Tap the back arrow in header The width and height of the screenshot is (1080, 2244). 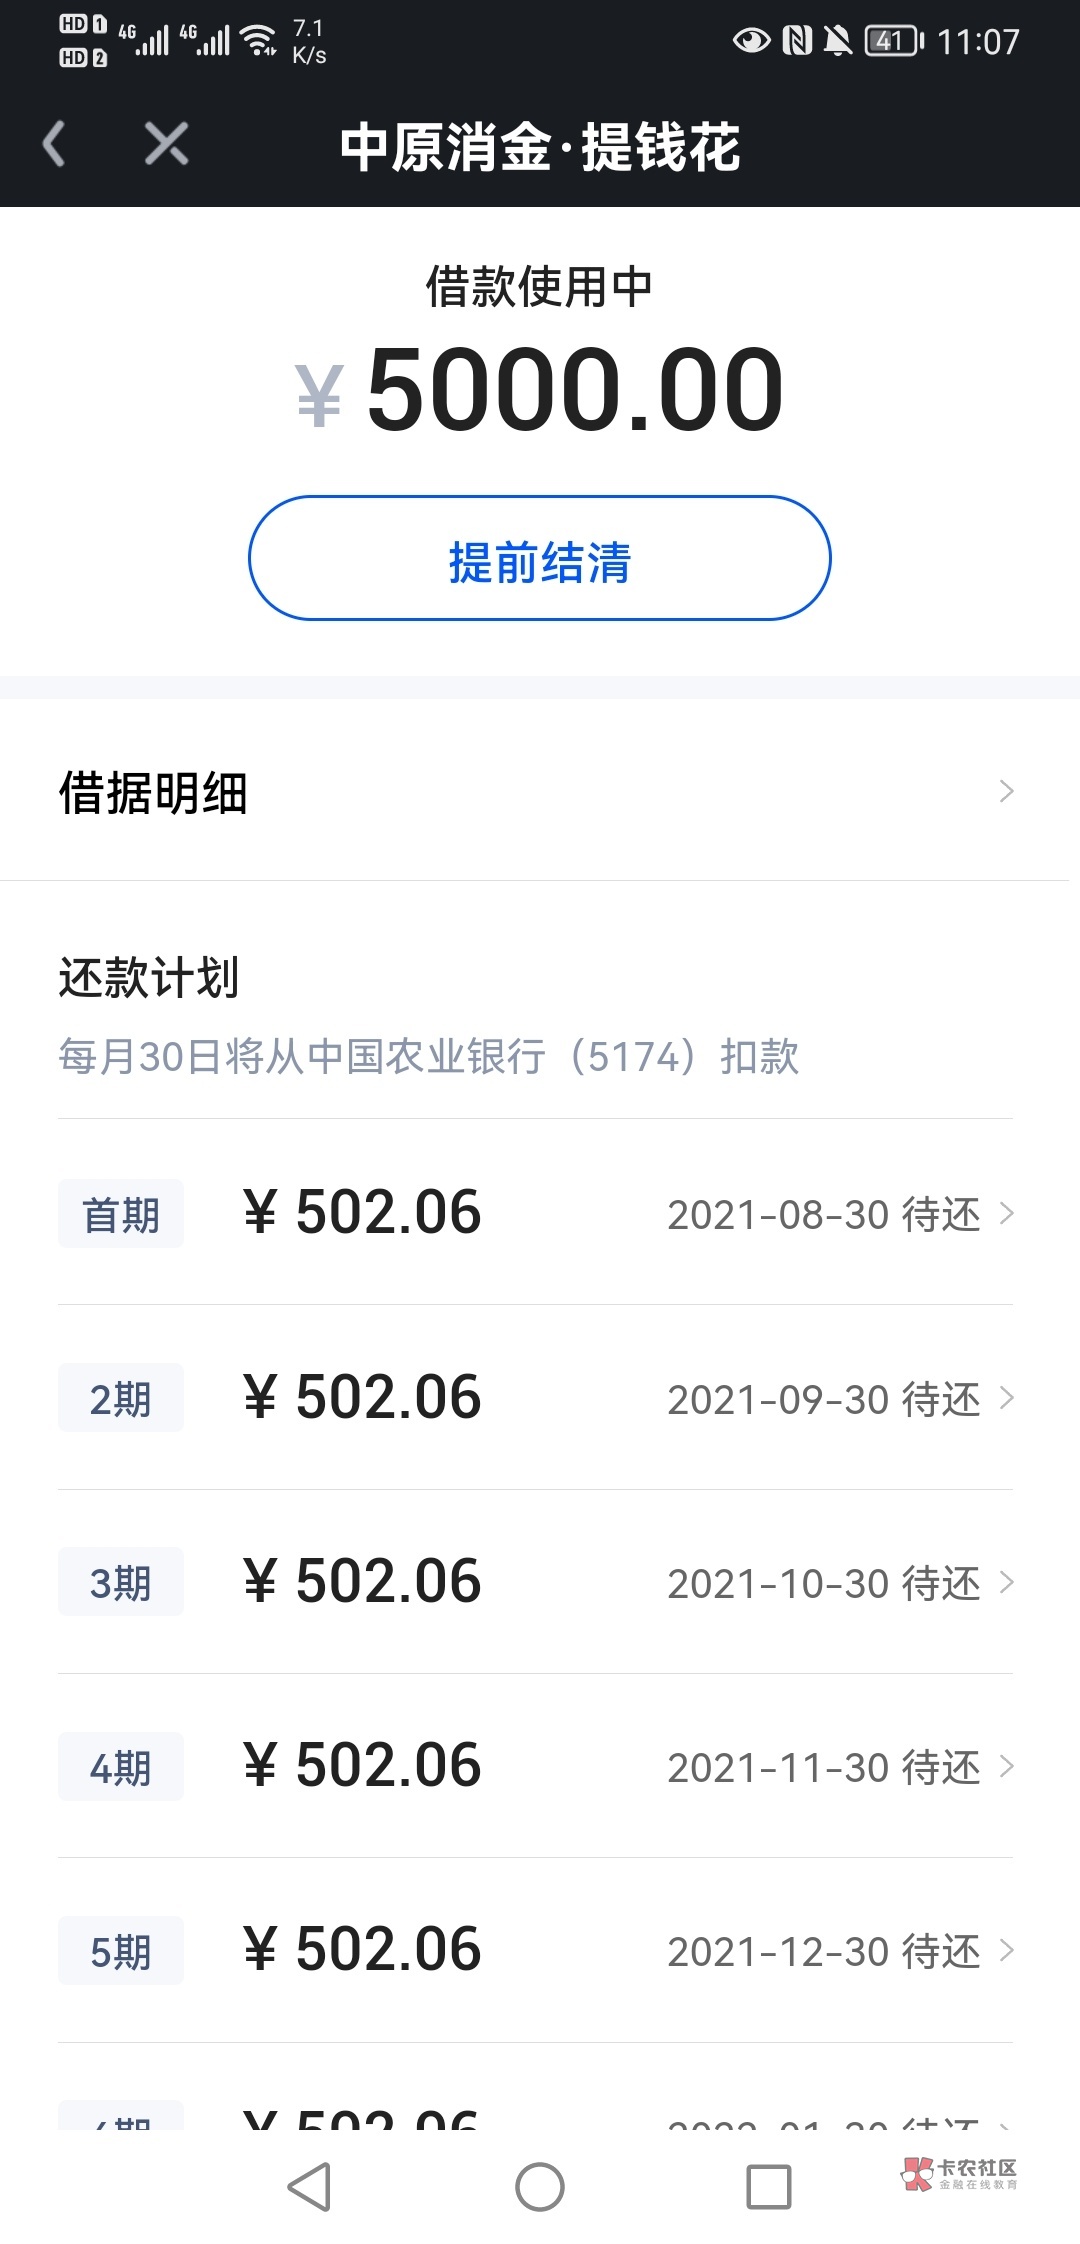55,144
